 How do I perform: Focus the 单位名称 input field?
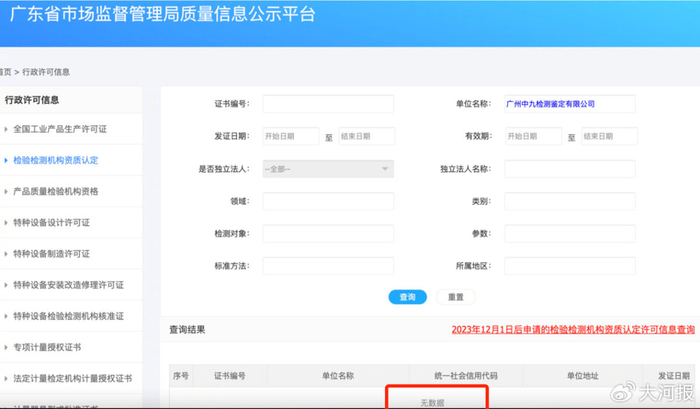[x=570, y=104]
